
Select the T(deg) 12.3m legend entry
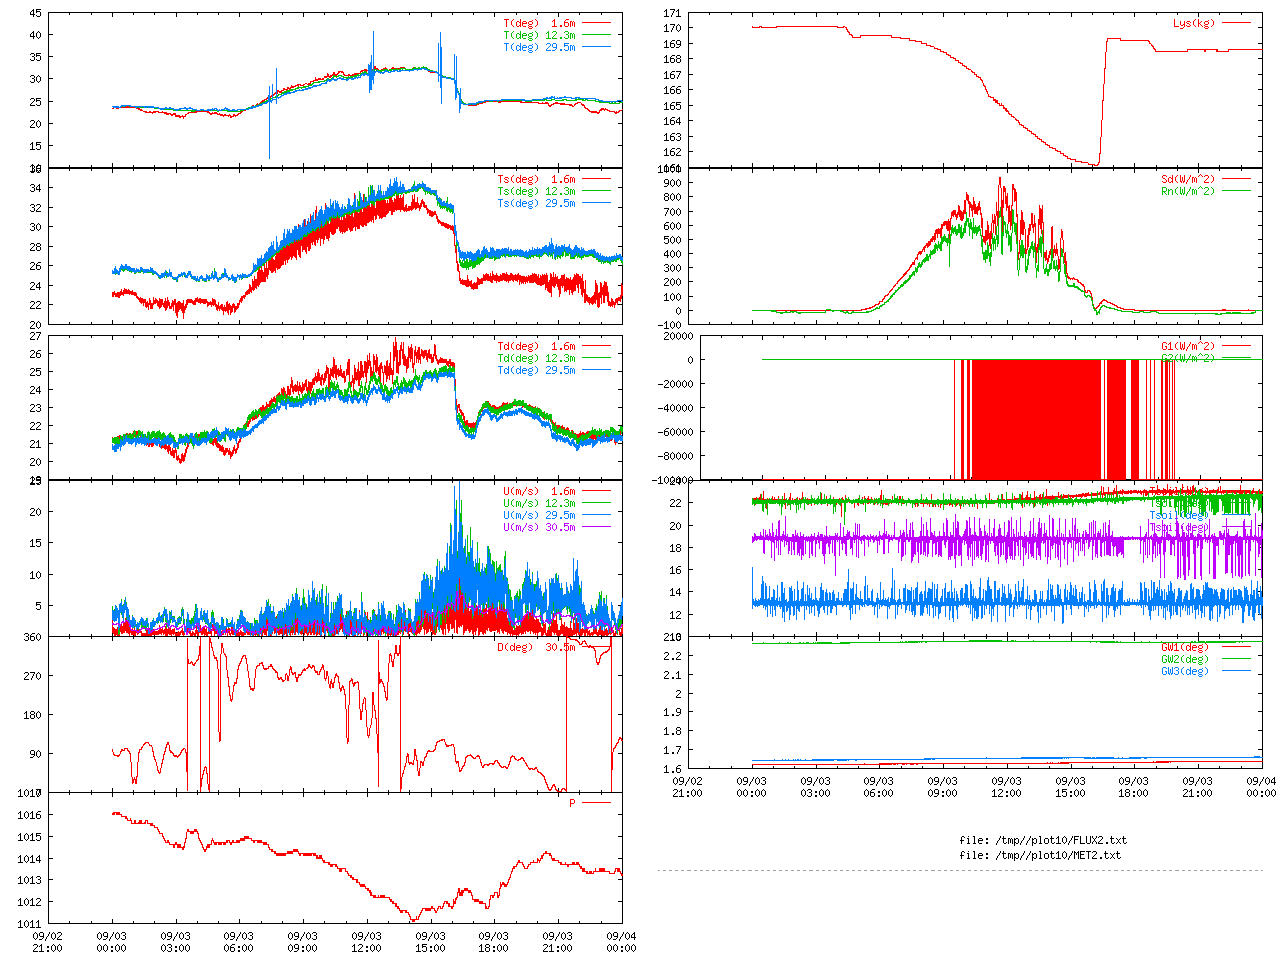point(540,35)
